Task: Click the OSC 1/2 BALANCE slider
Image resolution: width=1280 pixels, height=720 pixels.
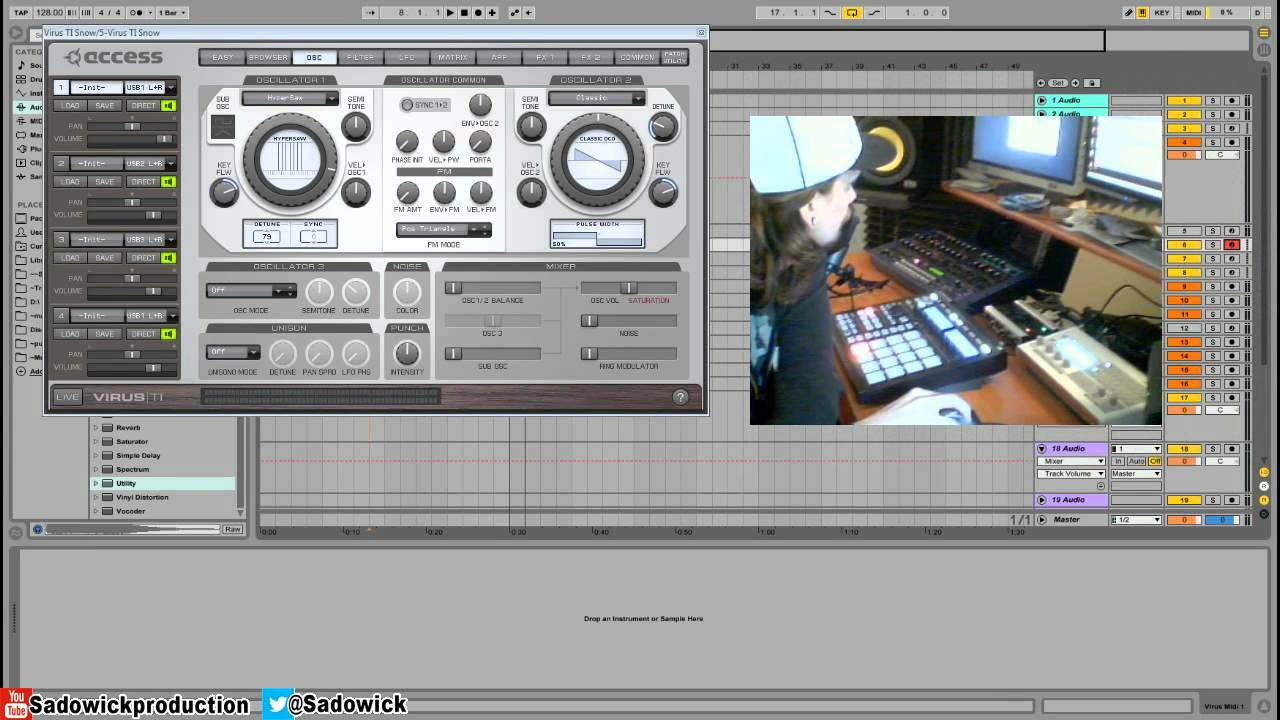Action: (x=493, y=288)
